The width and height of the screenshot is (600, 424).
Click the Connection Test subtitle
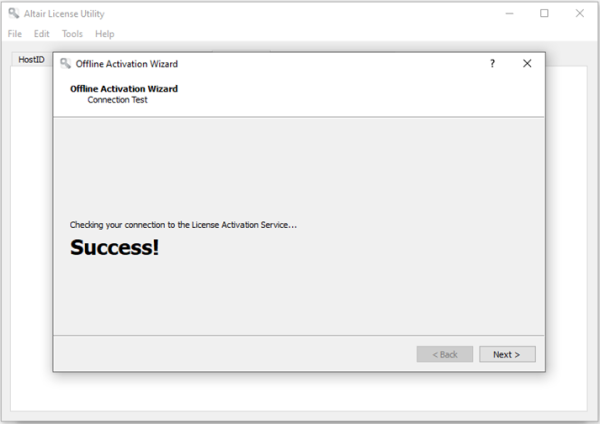click(117, 100)
